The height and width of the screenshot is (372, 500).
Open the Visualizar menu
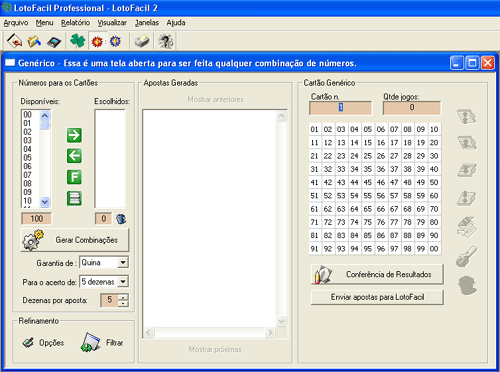coord(112,23)
